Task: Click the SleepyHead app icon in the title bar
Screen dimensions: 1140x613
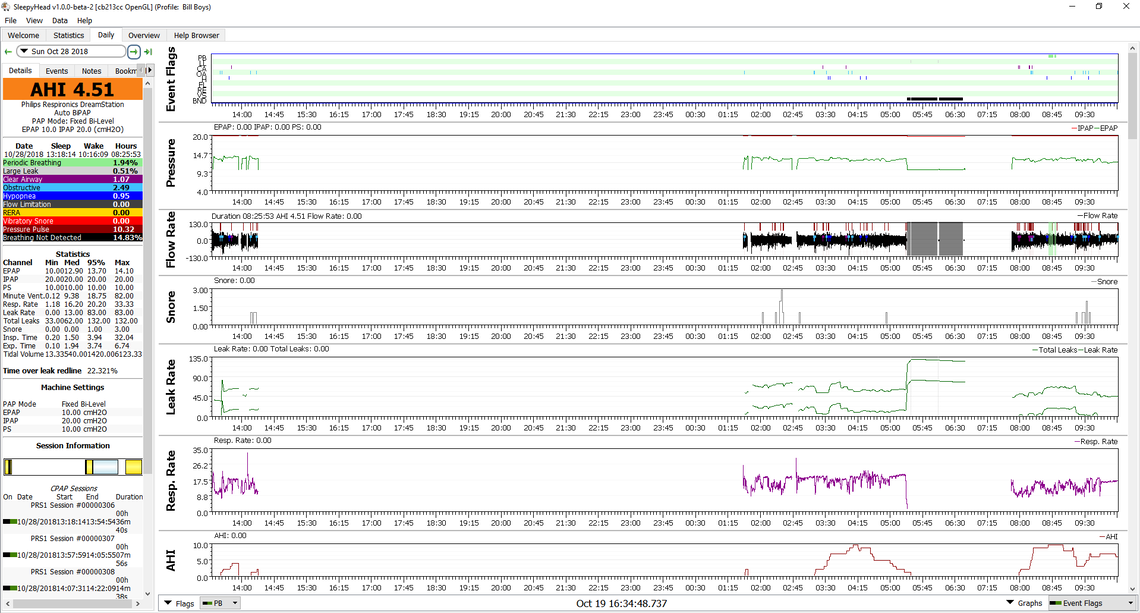Action: [6, 7]
